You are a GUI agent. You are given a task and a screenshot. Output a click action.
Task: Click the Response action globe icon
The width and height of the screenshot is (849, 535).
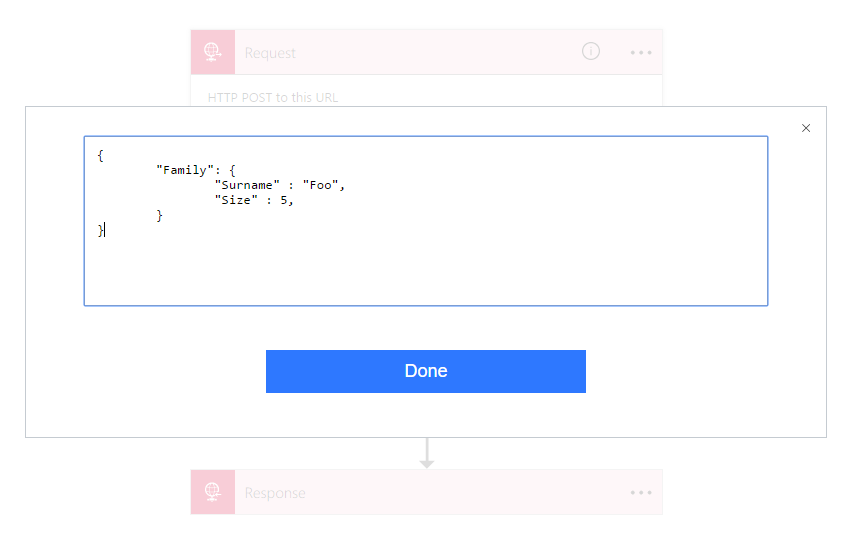[213, 492]
